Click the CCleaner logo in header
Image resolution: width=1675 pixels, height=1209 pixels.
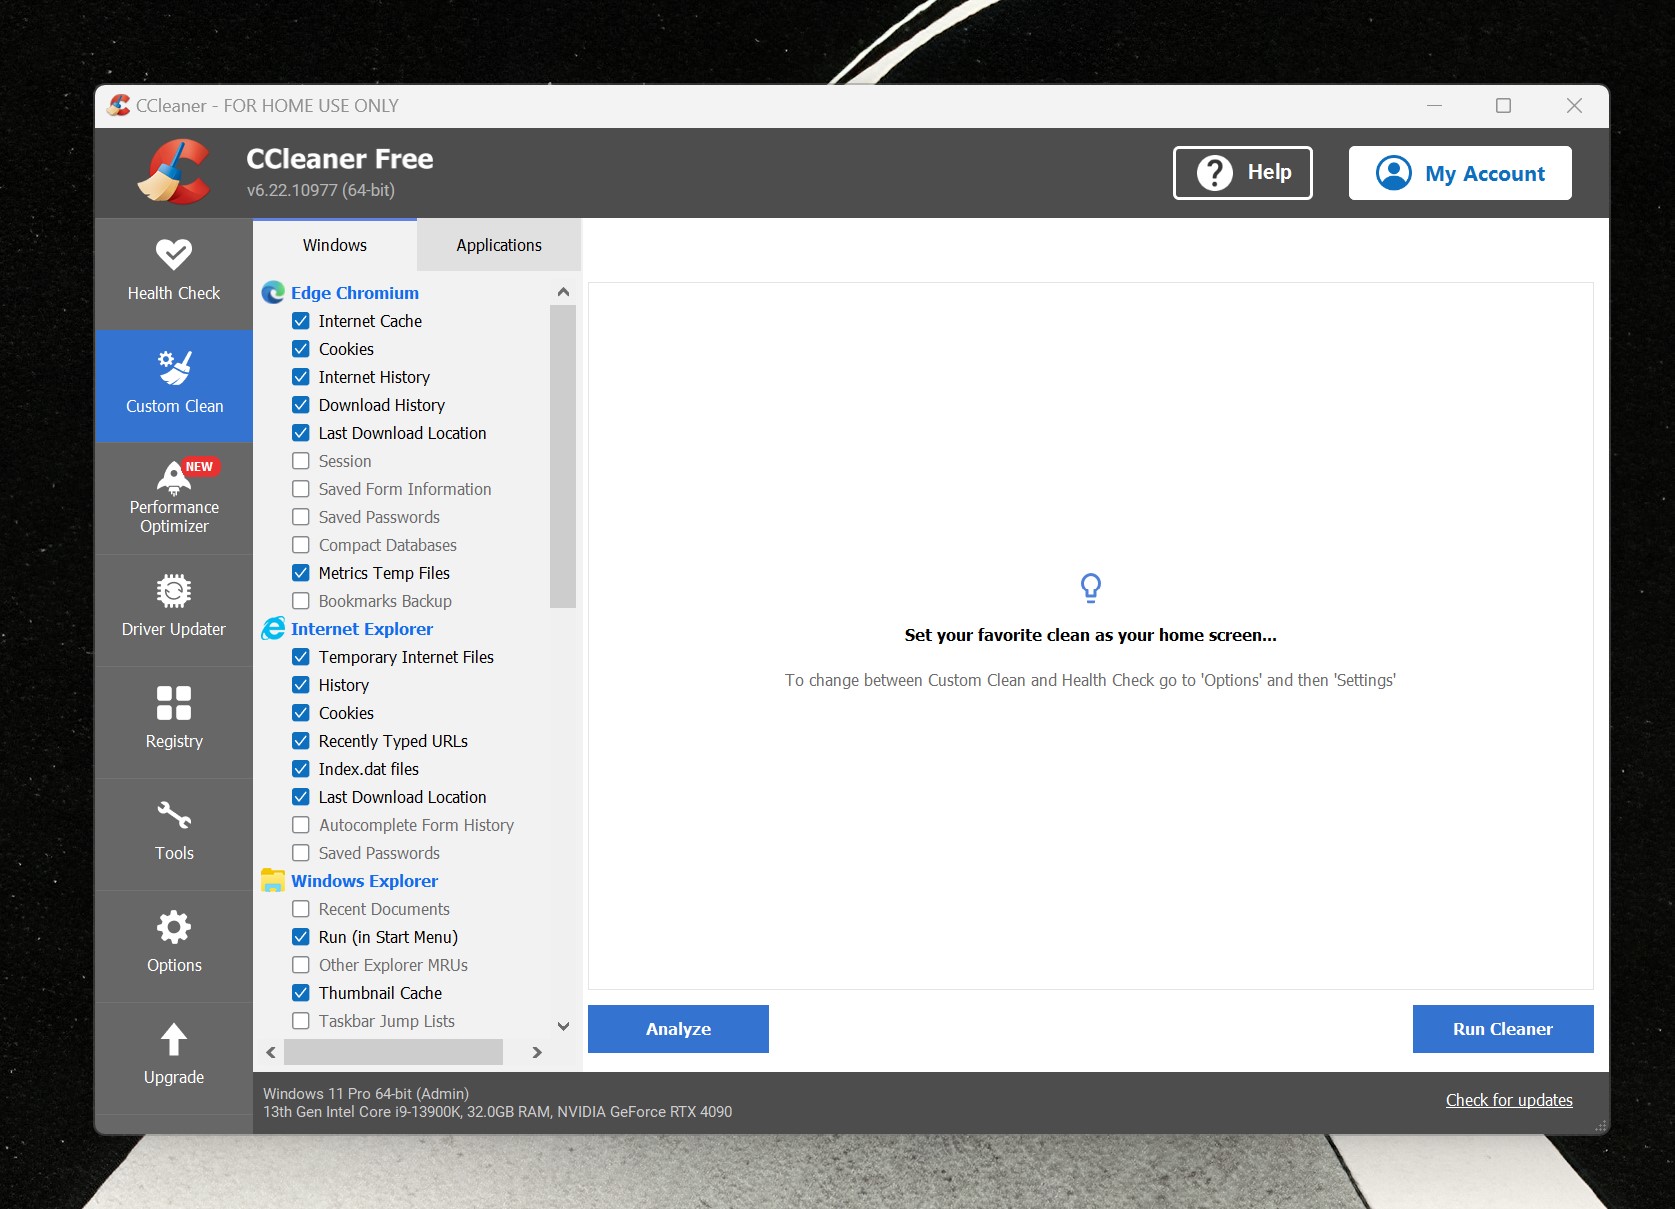click(x=174, y=172)
